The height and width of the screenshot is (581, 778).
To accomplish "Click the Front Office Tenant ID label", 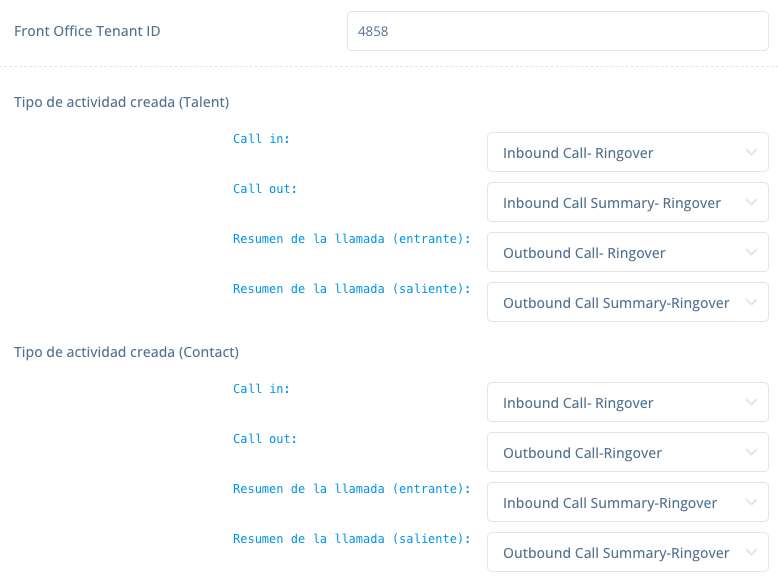I will pos(87,31).
